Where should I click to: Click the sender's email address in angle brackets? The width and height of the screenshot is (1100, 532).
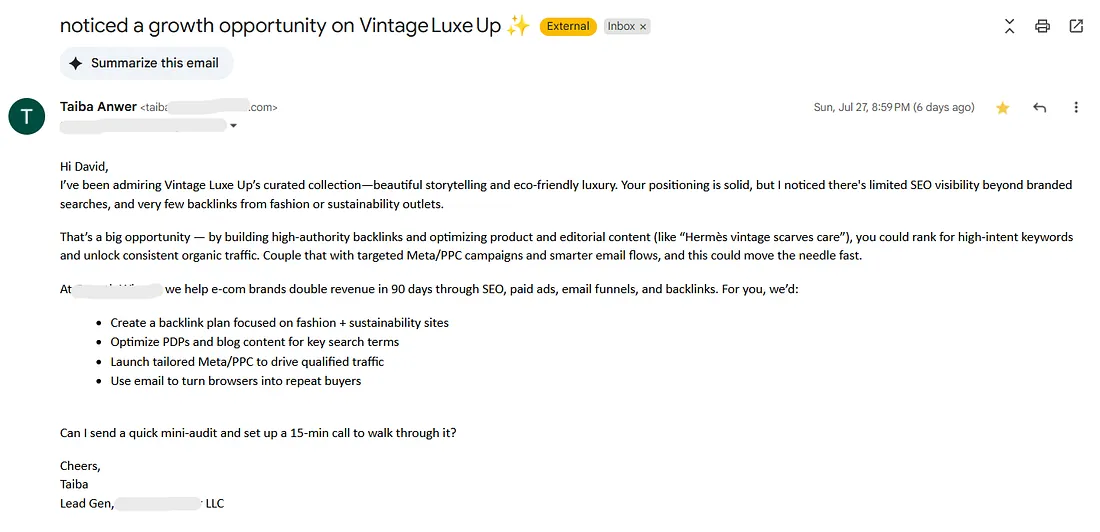(209, 108)
